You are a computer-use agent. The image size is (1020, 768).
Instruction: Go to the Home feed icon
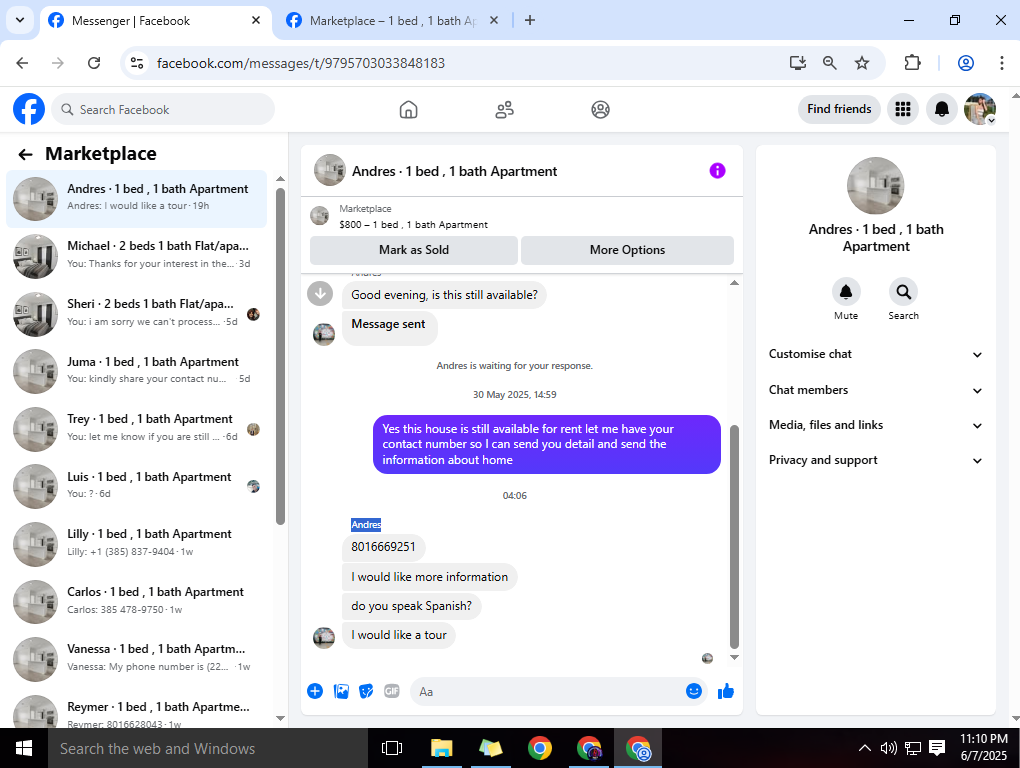tap(409, 109)
